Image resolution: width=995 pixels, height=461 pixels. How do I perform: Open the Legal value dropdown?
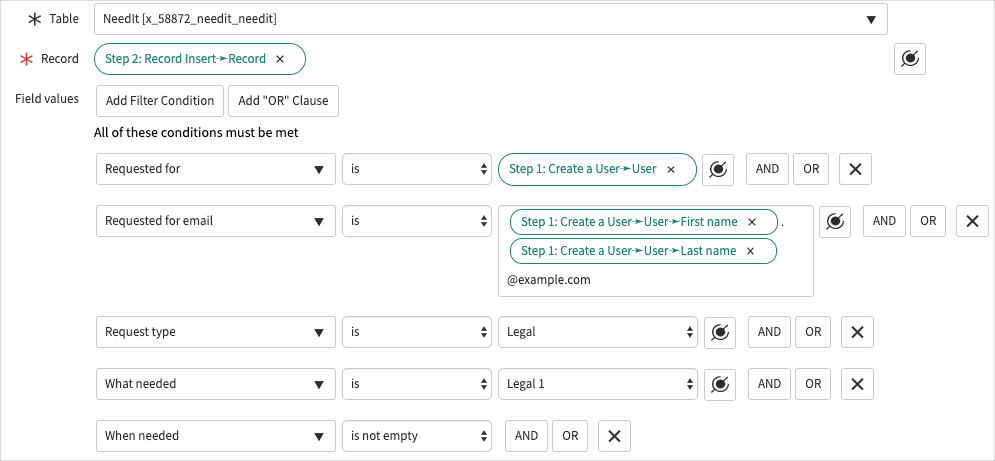(598, 333)
